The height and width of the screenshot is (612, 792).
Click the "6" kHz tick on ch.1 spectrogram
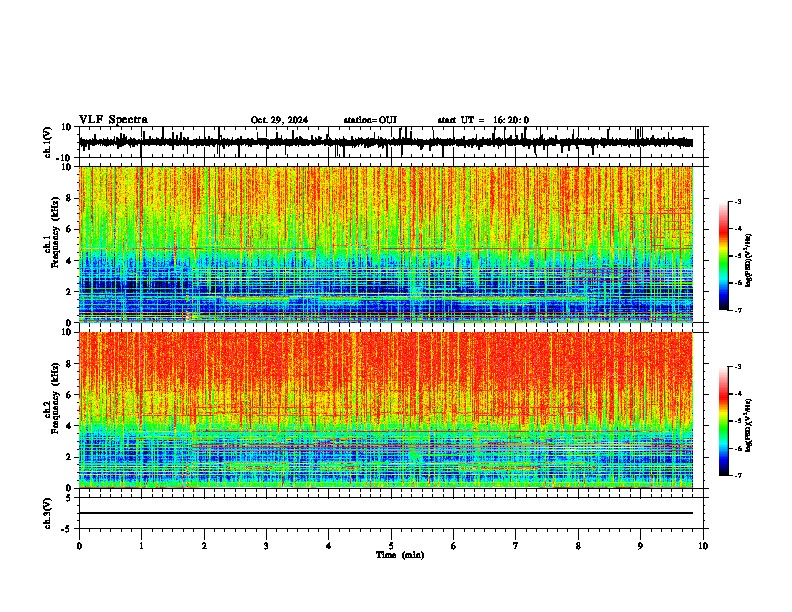[70, 229]
